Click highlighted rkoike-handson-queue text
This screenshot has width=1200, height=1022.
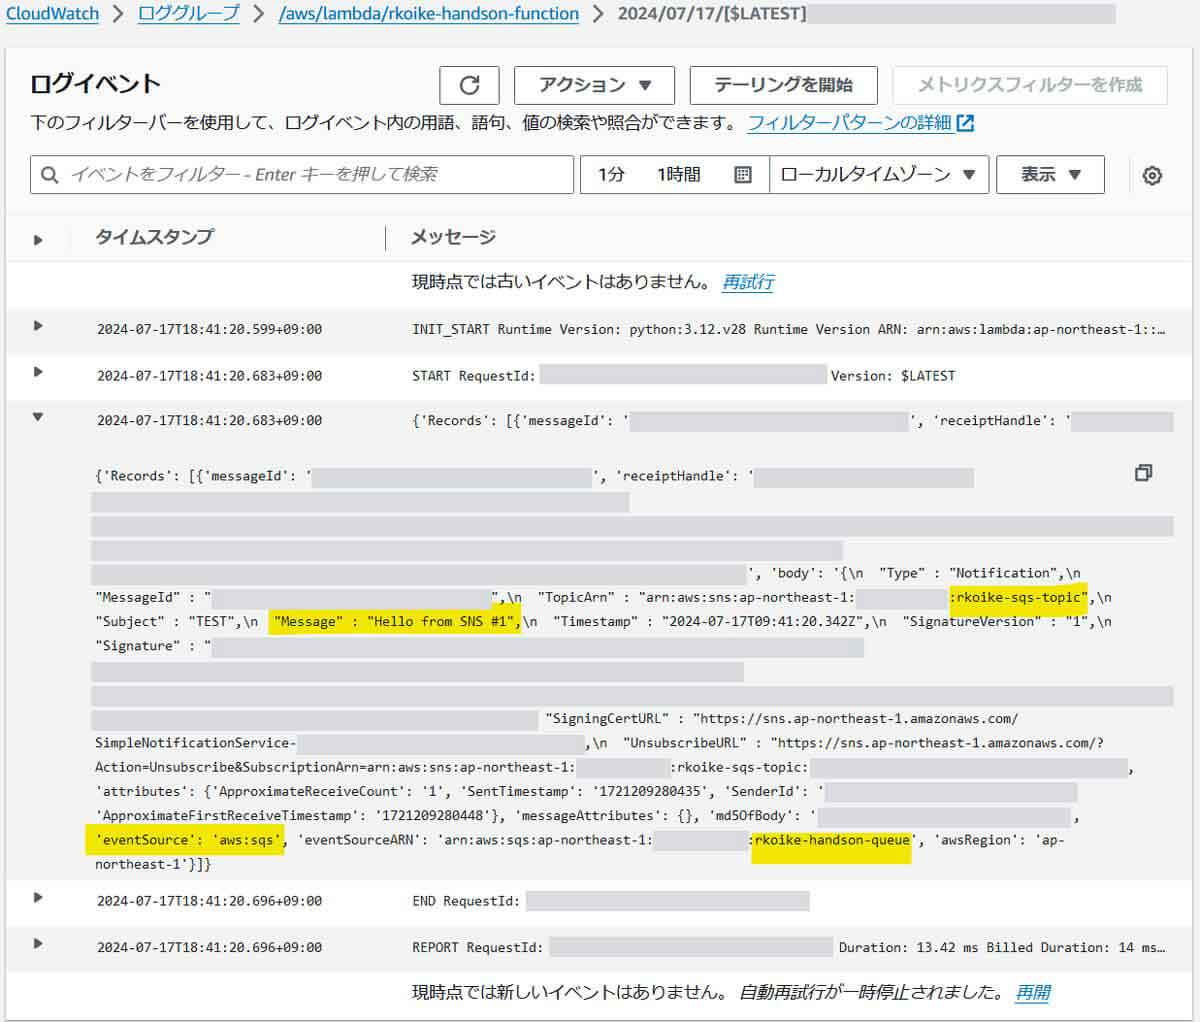tap(831, 840)
